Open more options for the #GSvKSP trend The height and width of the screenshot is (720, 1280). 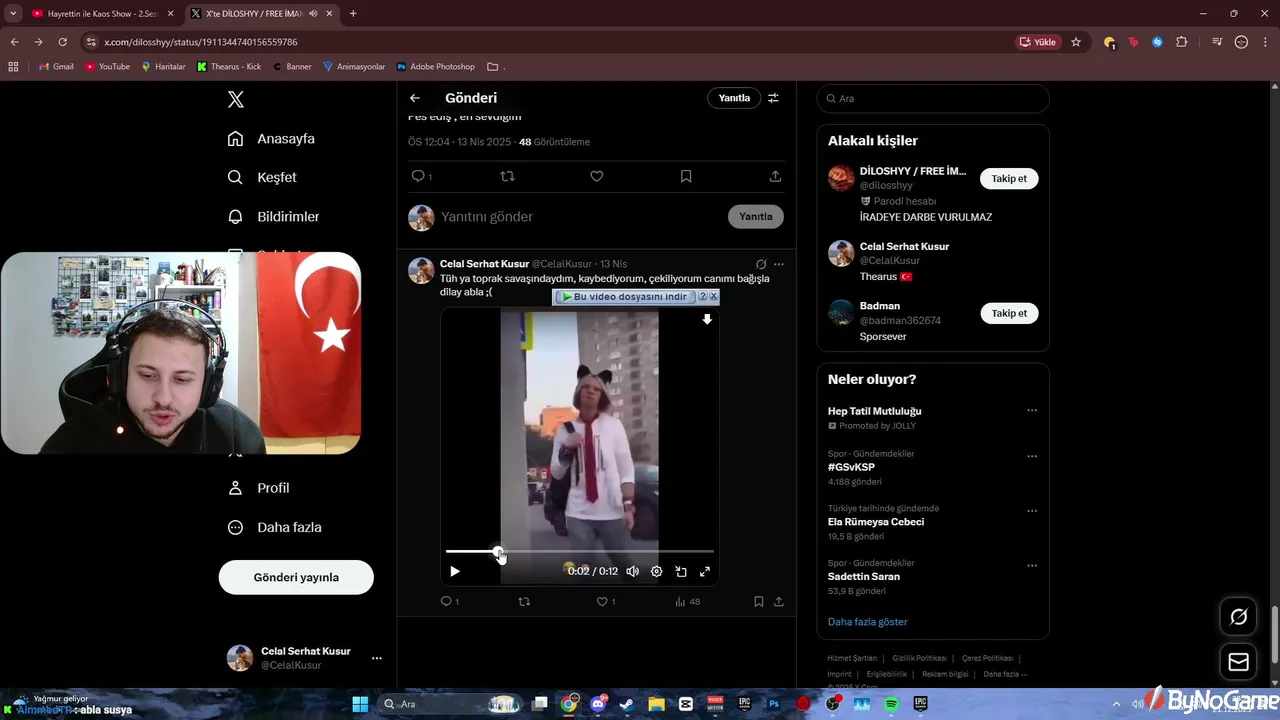pos(1032,456)
